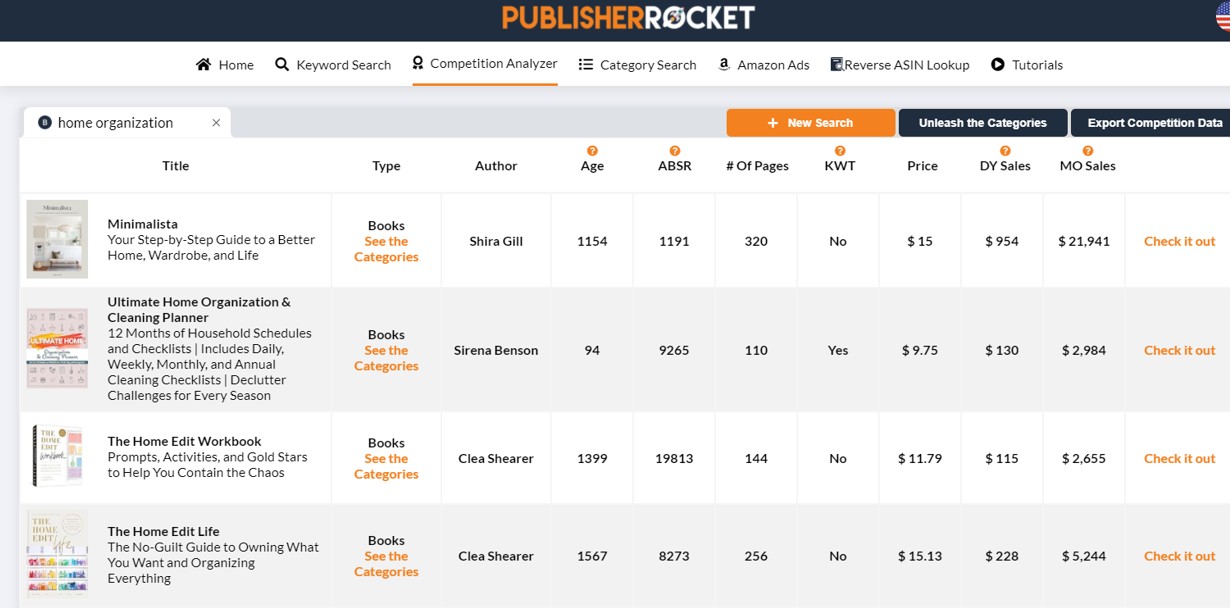Click the Reverse ASIN Lookup icon

point(837,64)
